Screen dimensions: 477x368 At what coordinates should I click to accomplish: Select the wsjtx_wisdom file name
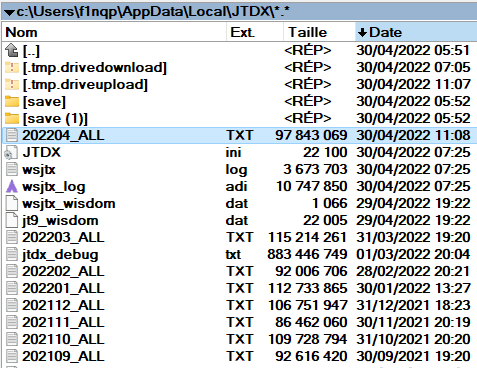click(x=69, y=203)
